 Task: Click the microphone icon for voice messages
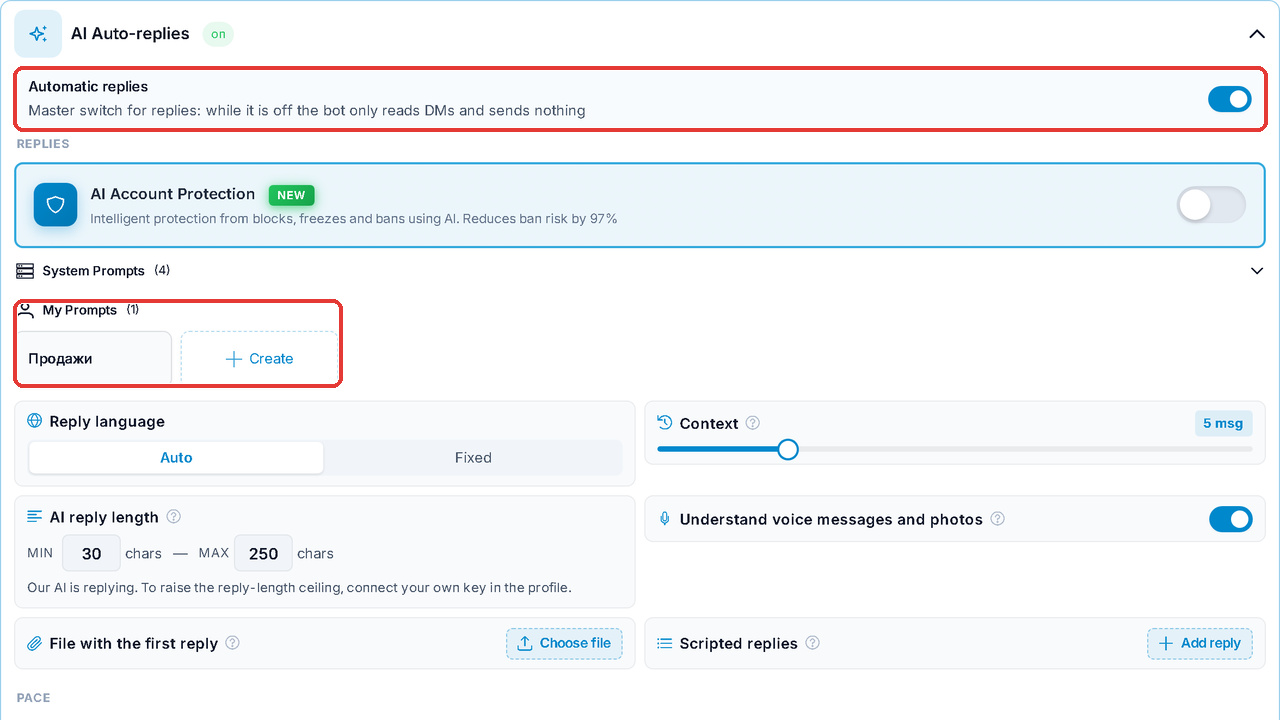665,519
